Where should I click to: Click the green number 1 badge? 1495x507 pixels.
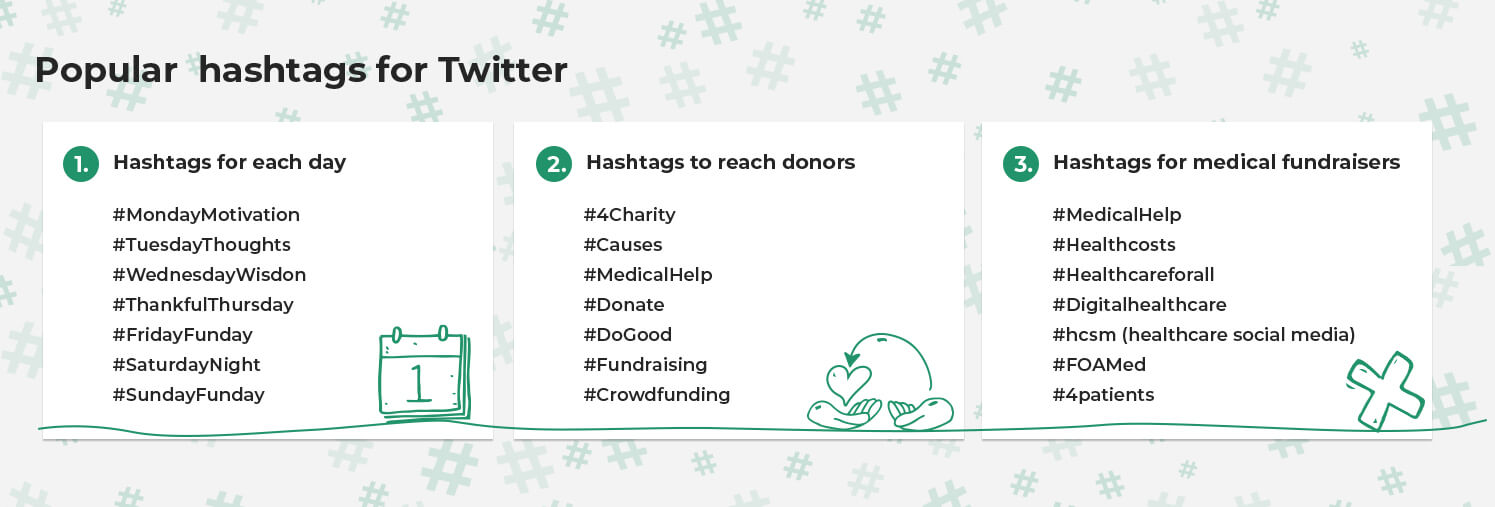pos(81,164)
